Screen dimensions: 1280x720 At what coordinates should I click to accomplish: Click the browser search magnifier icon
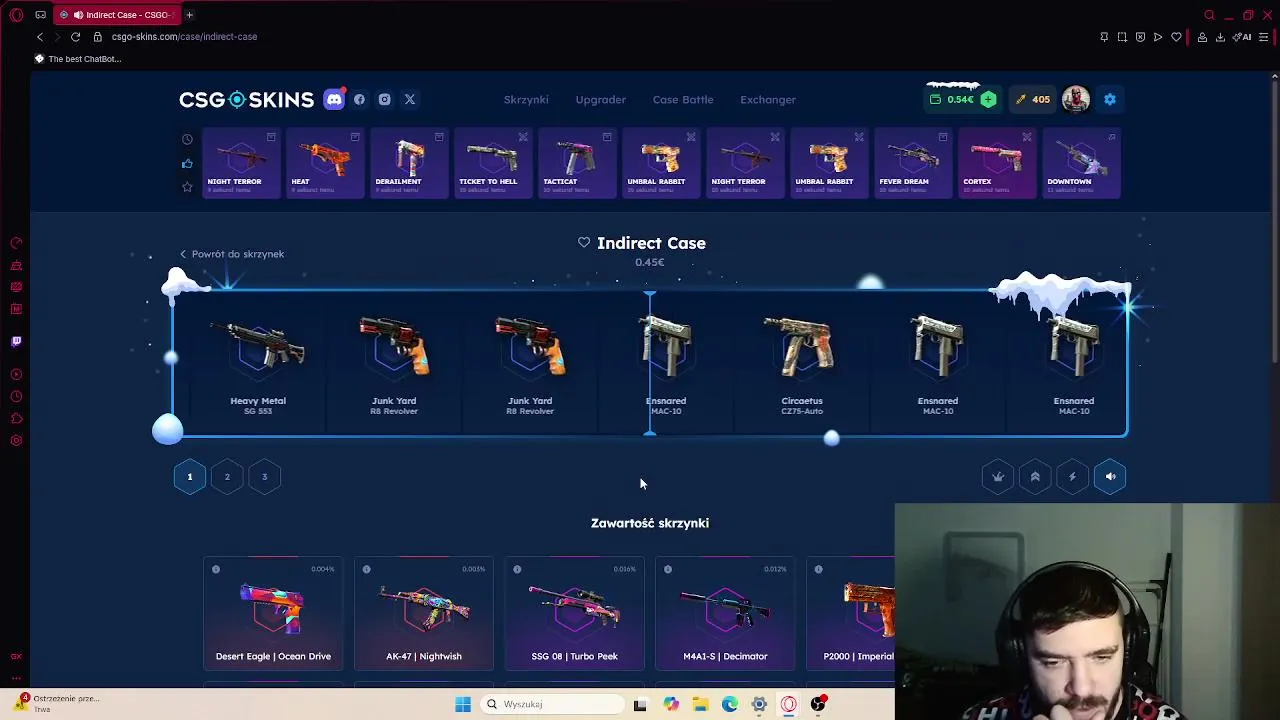point(1210,15)
